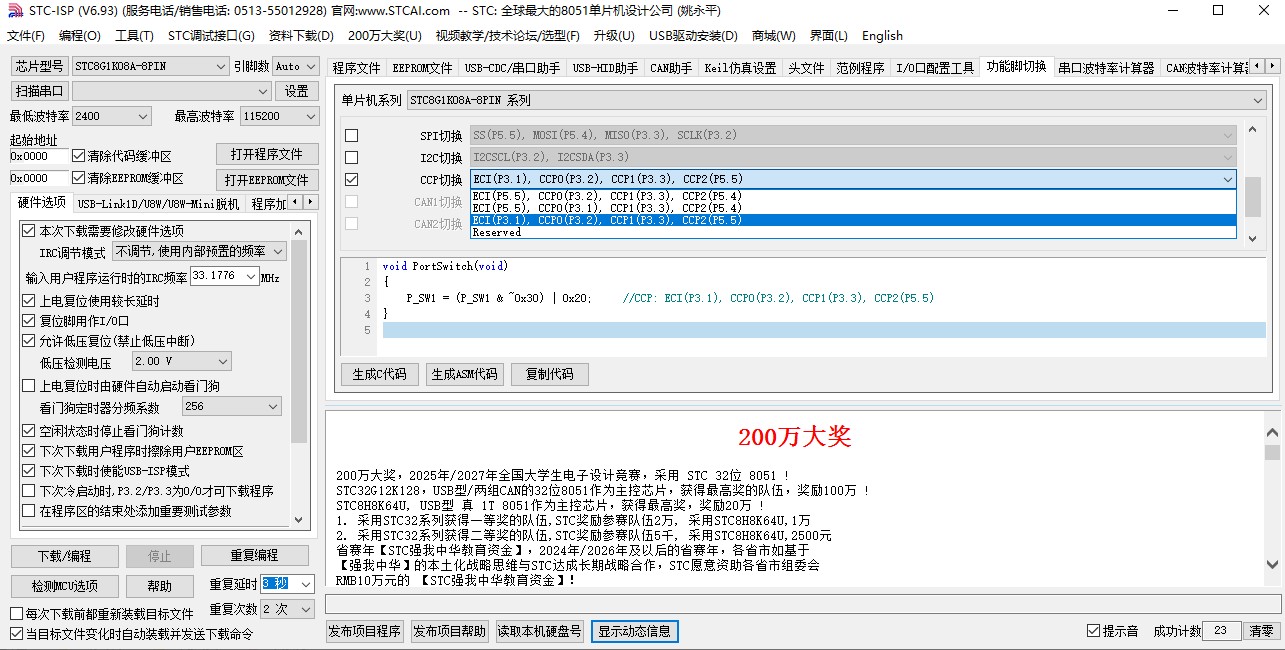Open the 资料下载(D) menu
Screen dimensions: 1285x650
(x=301, y=35)
